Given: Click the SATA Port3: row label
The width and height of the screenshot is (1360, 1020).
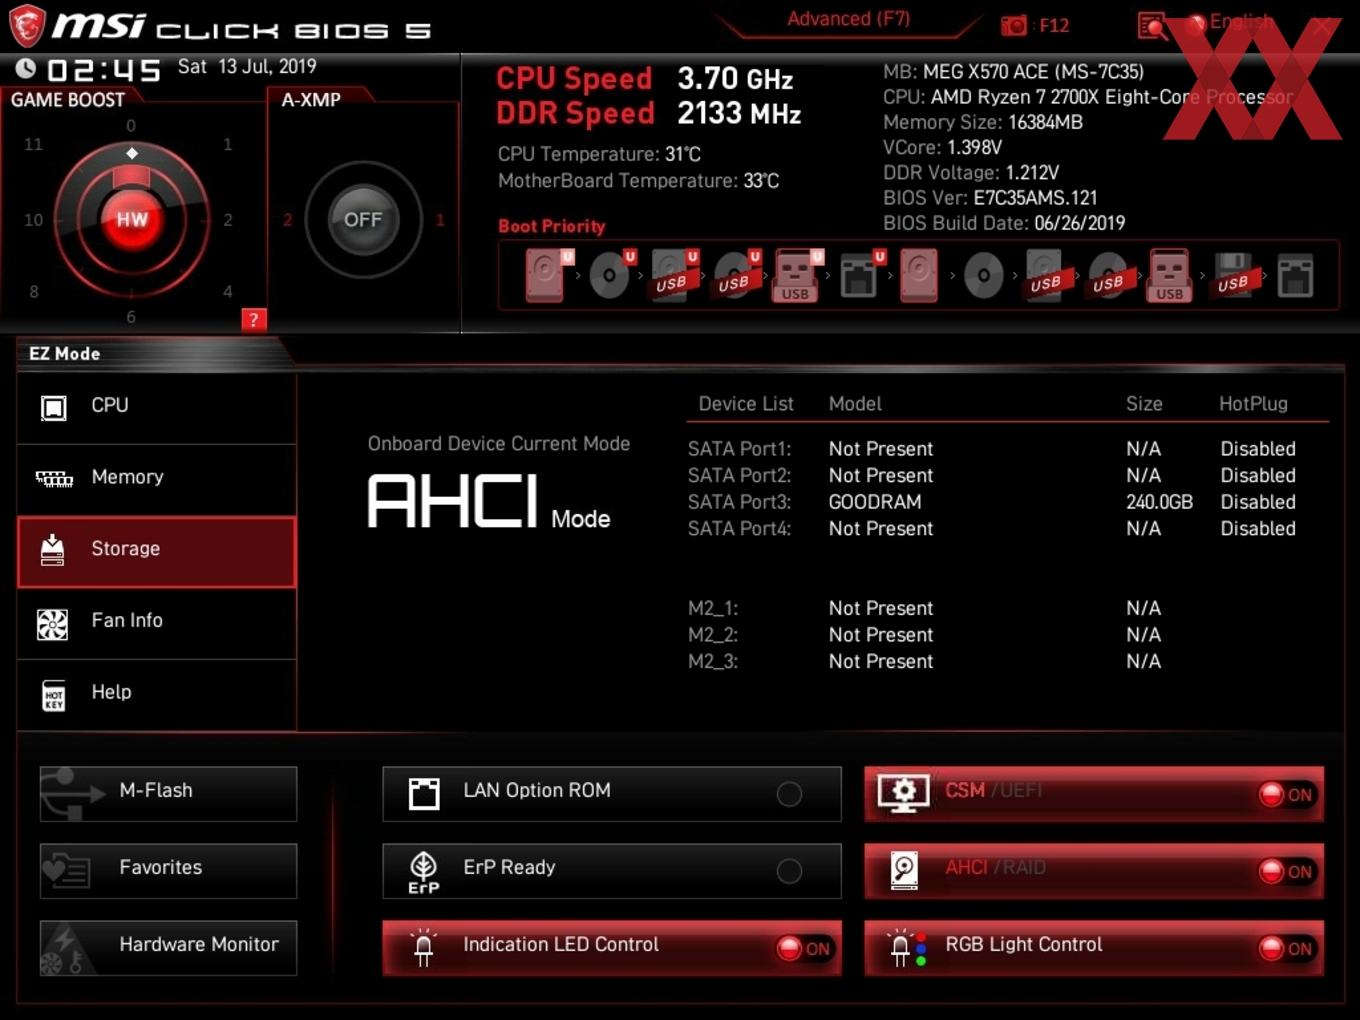Looking at the screenshot, I should pos(739,502).
